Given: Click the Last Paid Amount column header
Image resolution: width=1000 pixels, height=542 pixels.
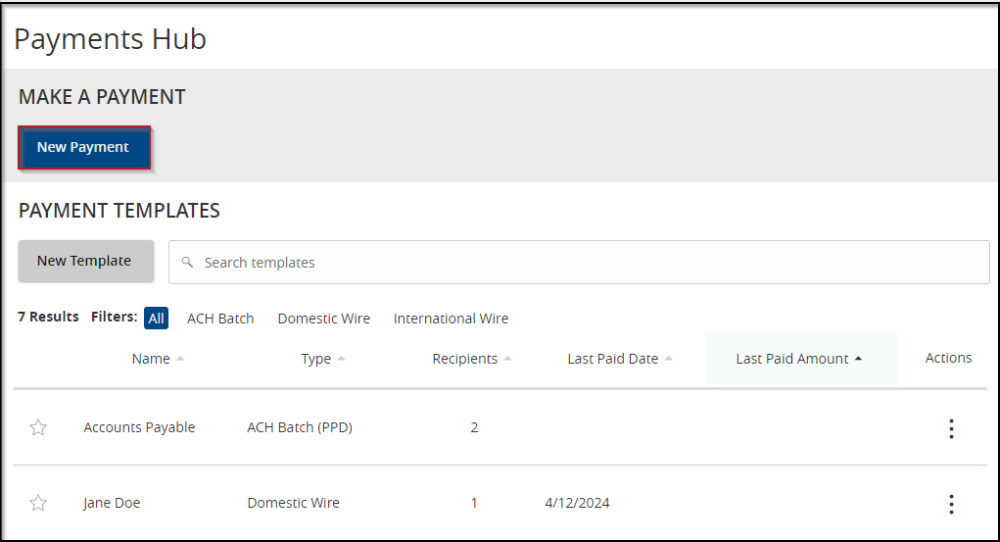Looking at the screenshot, I should [792, 359].
